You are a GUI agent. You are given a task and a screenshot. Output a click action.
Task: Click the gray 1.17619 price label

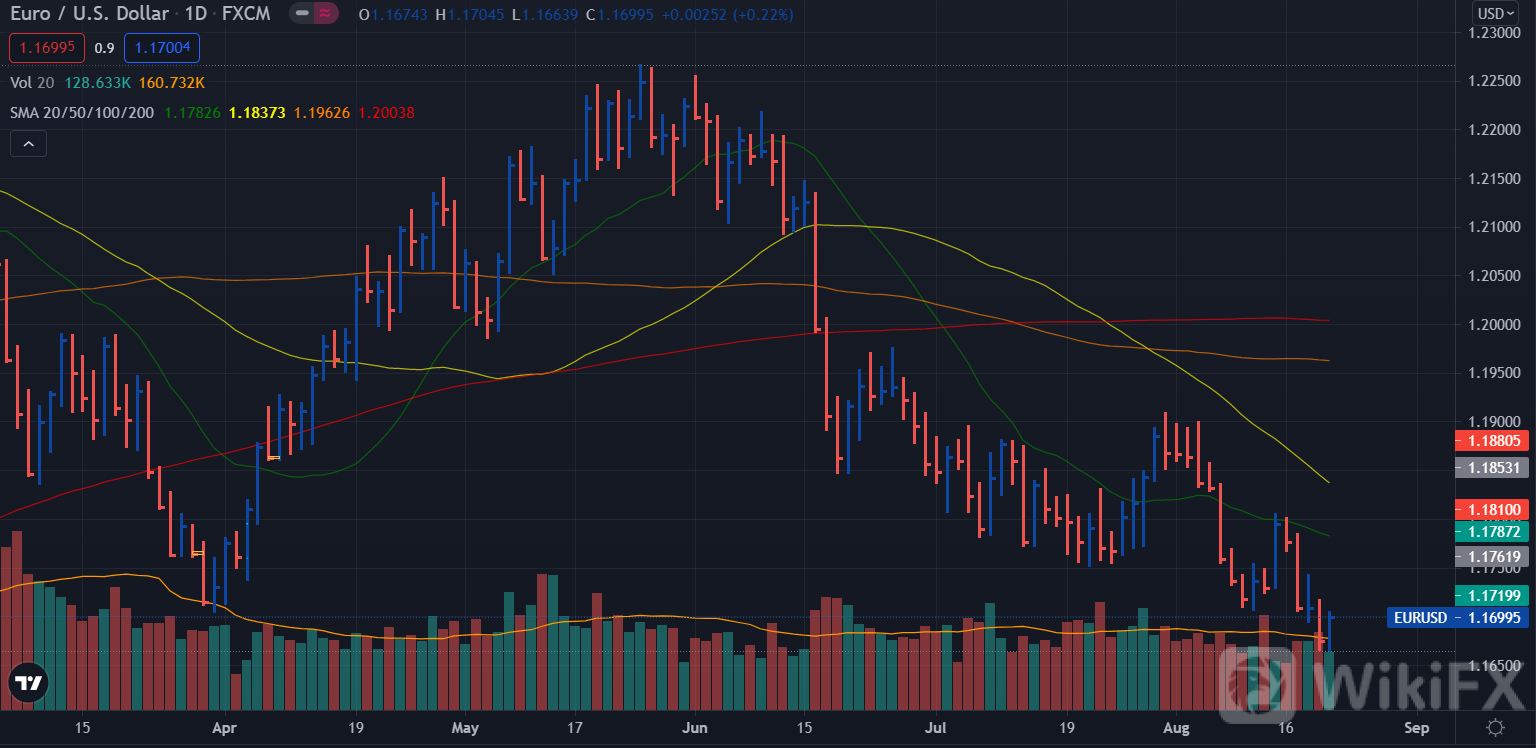(x=1493, y=557)
